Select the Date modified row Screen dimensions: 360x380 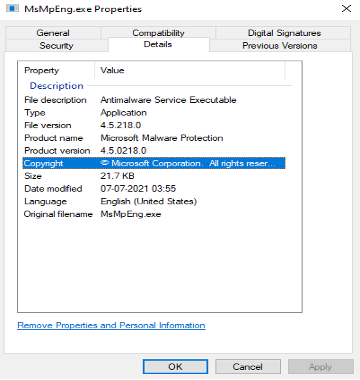coord(154,189)
